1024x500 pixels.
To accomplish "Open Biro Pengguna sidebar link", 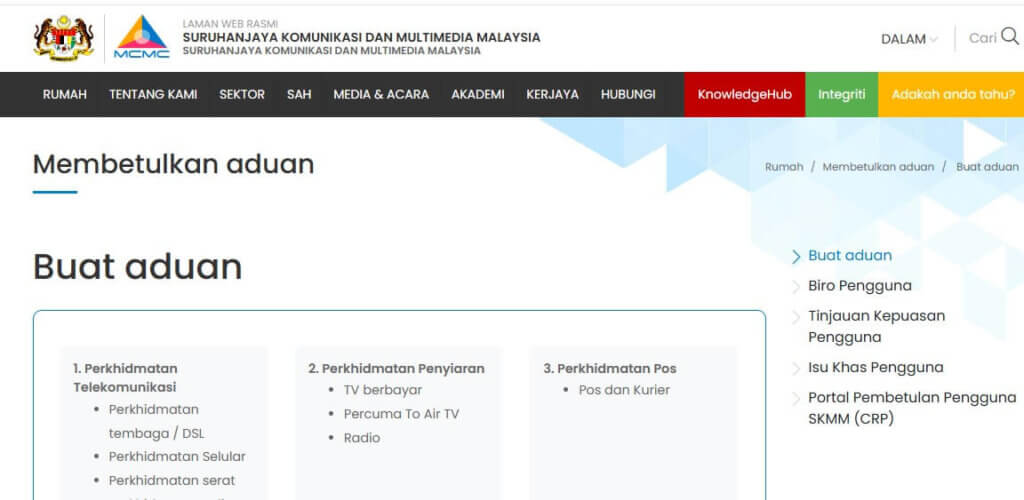I will click(859, 285).
